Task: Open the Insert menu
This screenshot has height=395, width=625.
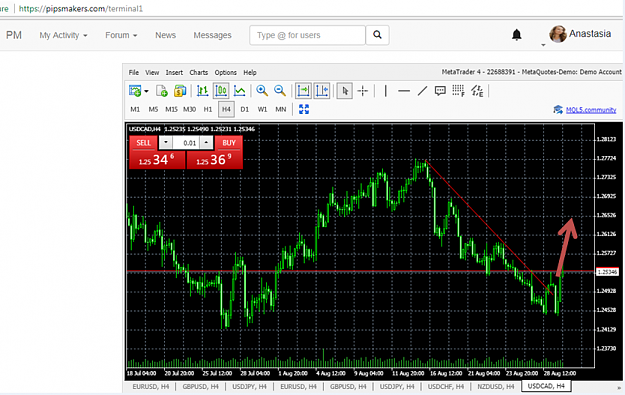Action: tap(174, 73)
